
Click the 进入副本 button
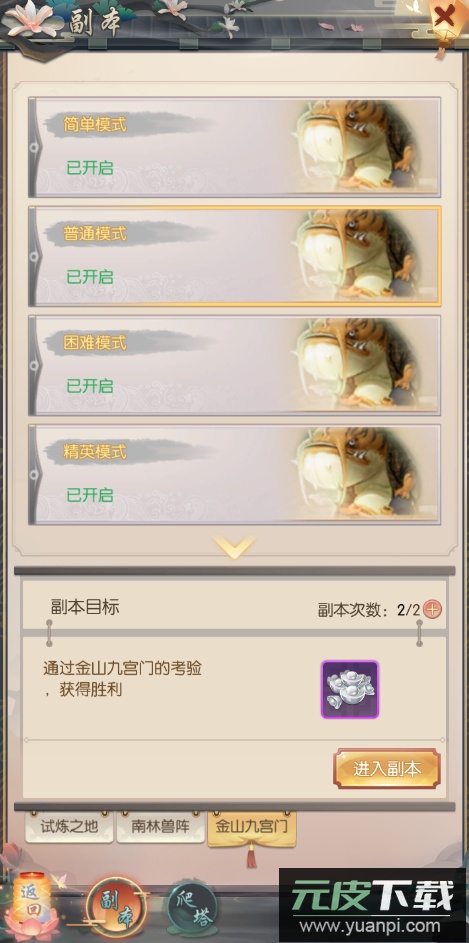(387, 769)
